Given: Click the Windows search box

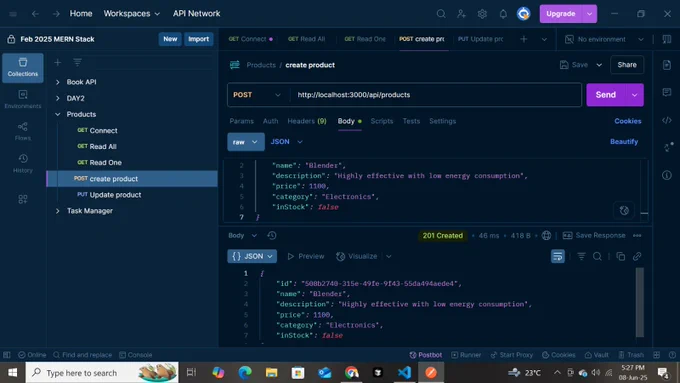Looking at the screenshot, I should (102, 373).
